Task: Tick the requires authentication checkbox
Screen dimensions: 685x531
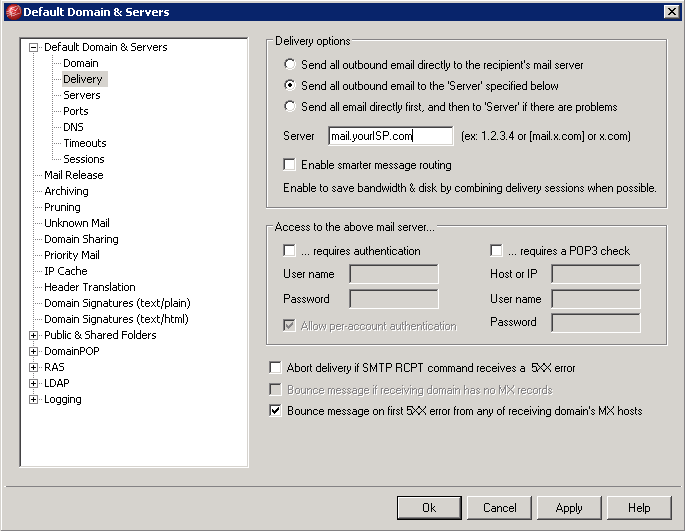Action: (x=289, y=250)
